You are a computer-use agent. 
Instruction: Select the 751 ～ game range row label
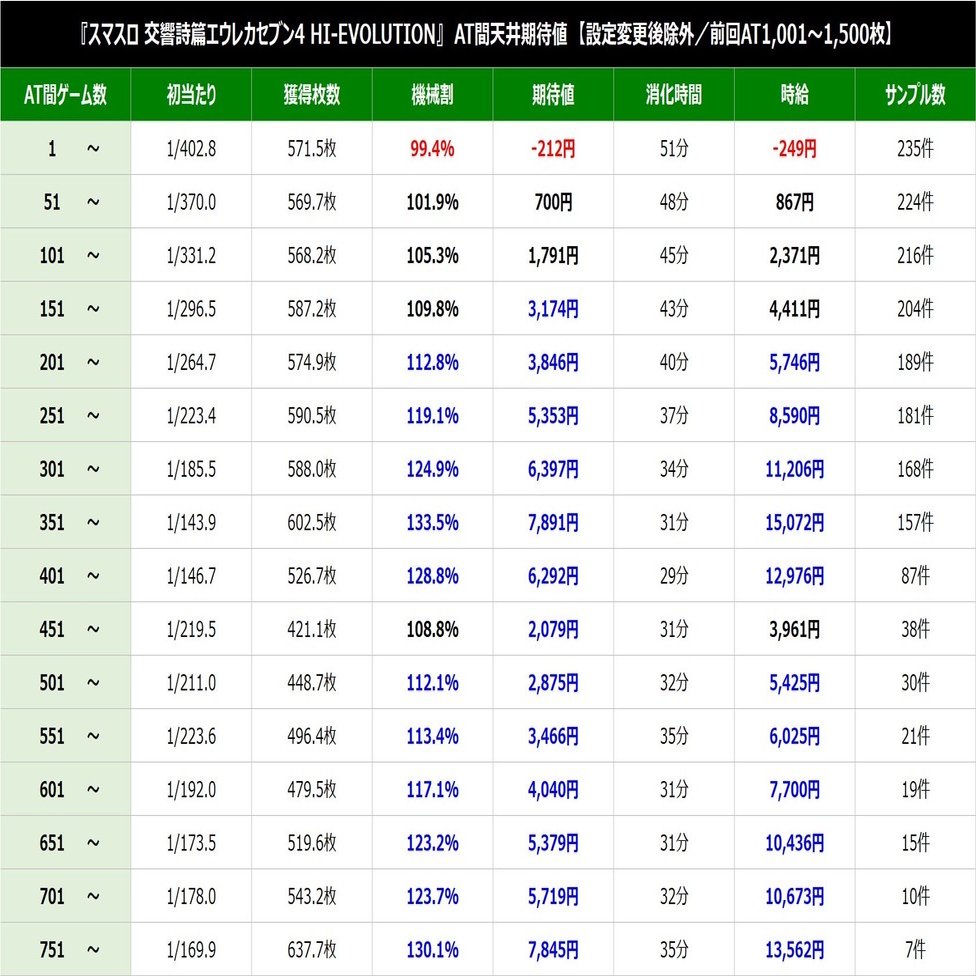coord(65,950)
